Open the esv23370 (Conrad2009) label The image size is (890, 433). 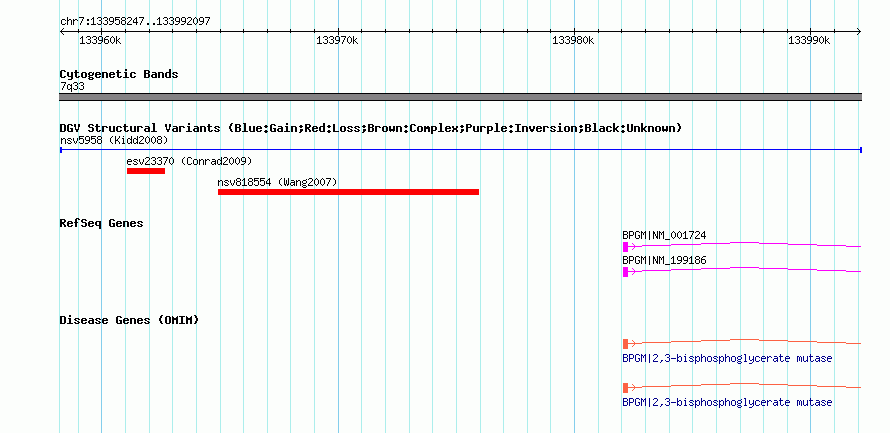click(x=189, y=161)
